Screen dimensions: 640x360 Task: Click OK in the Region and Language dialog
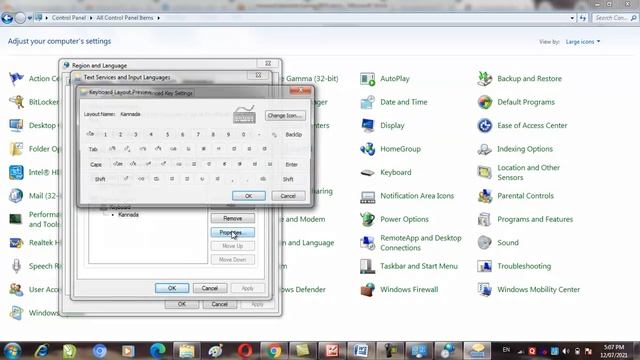point(182,304)
